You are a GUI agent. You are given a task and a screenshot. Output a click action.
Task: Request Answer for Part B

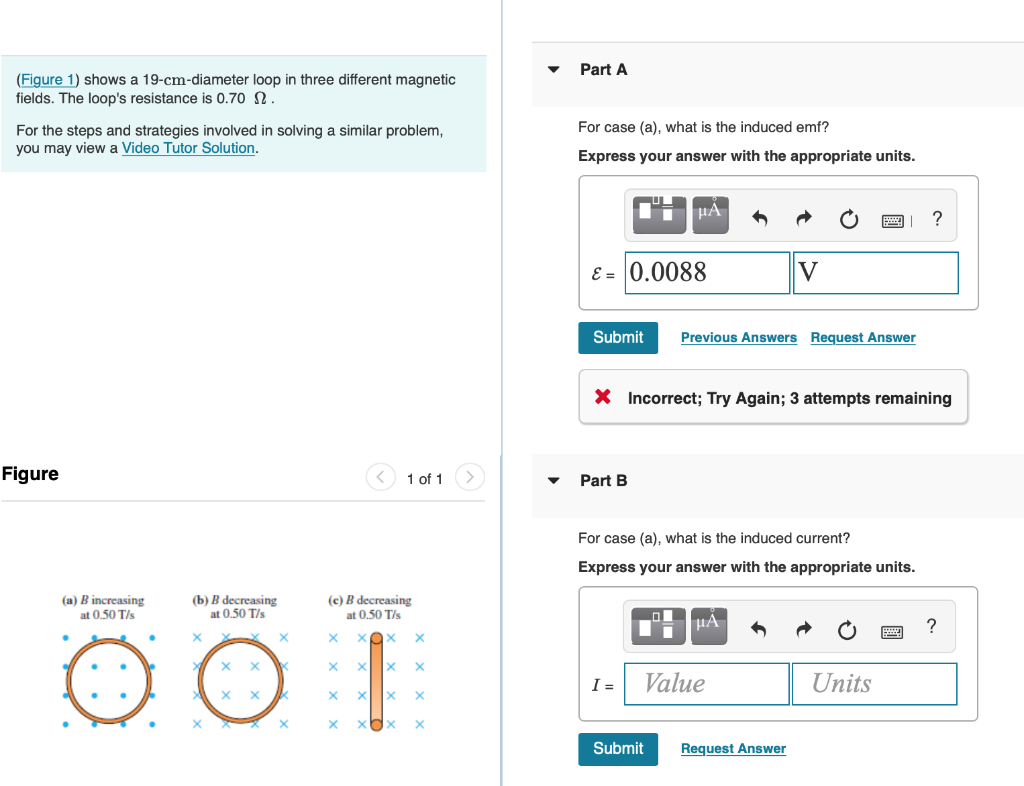coord(733,748)
